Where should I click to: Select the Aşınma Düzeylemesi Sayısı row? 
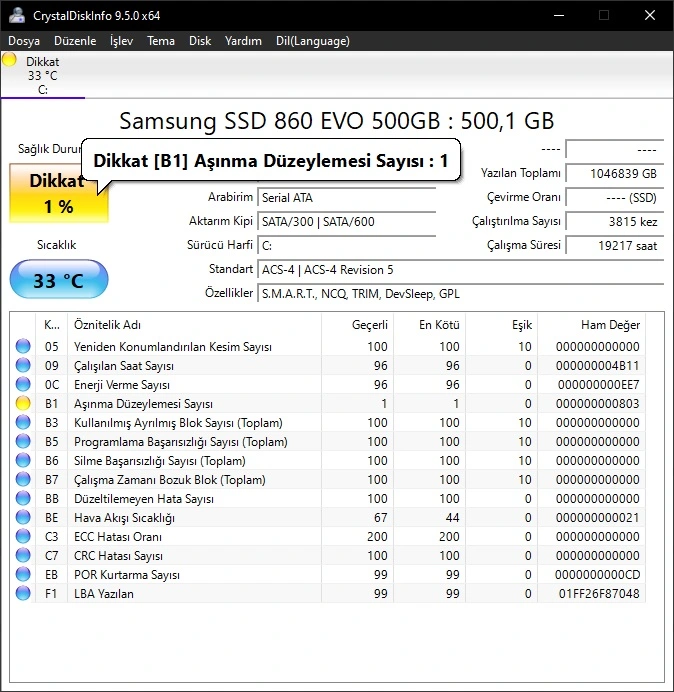(329, 403)
